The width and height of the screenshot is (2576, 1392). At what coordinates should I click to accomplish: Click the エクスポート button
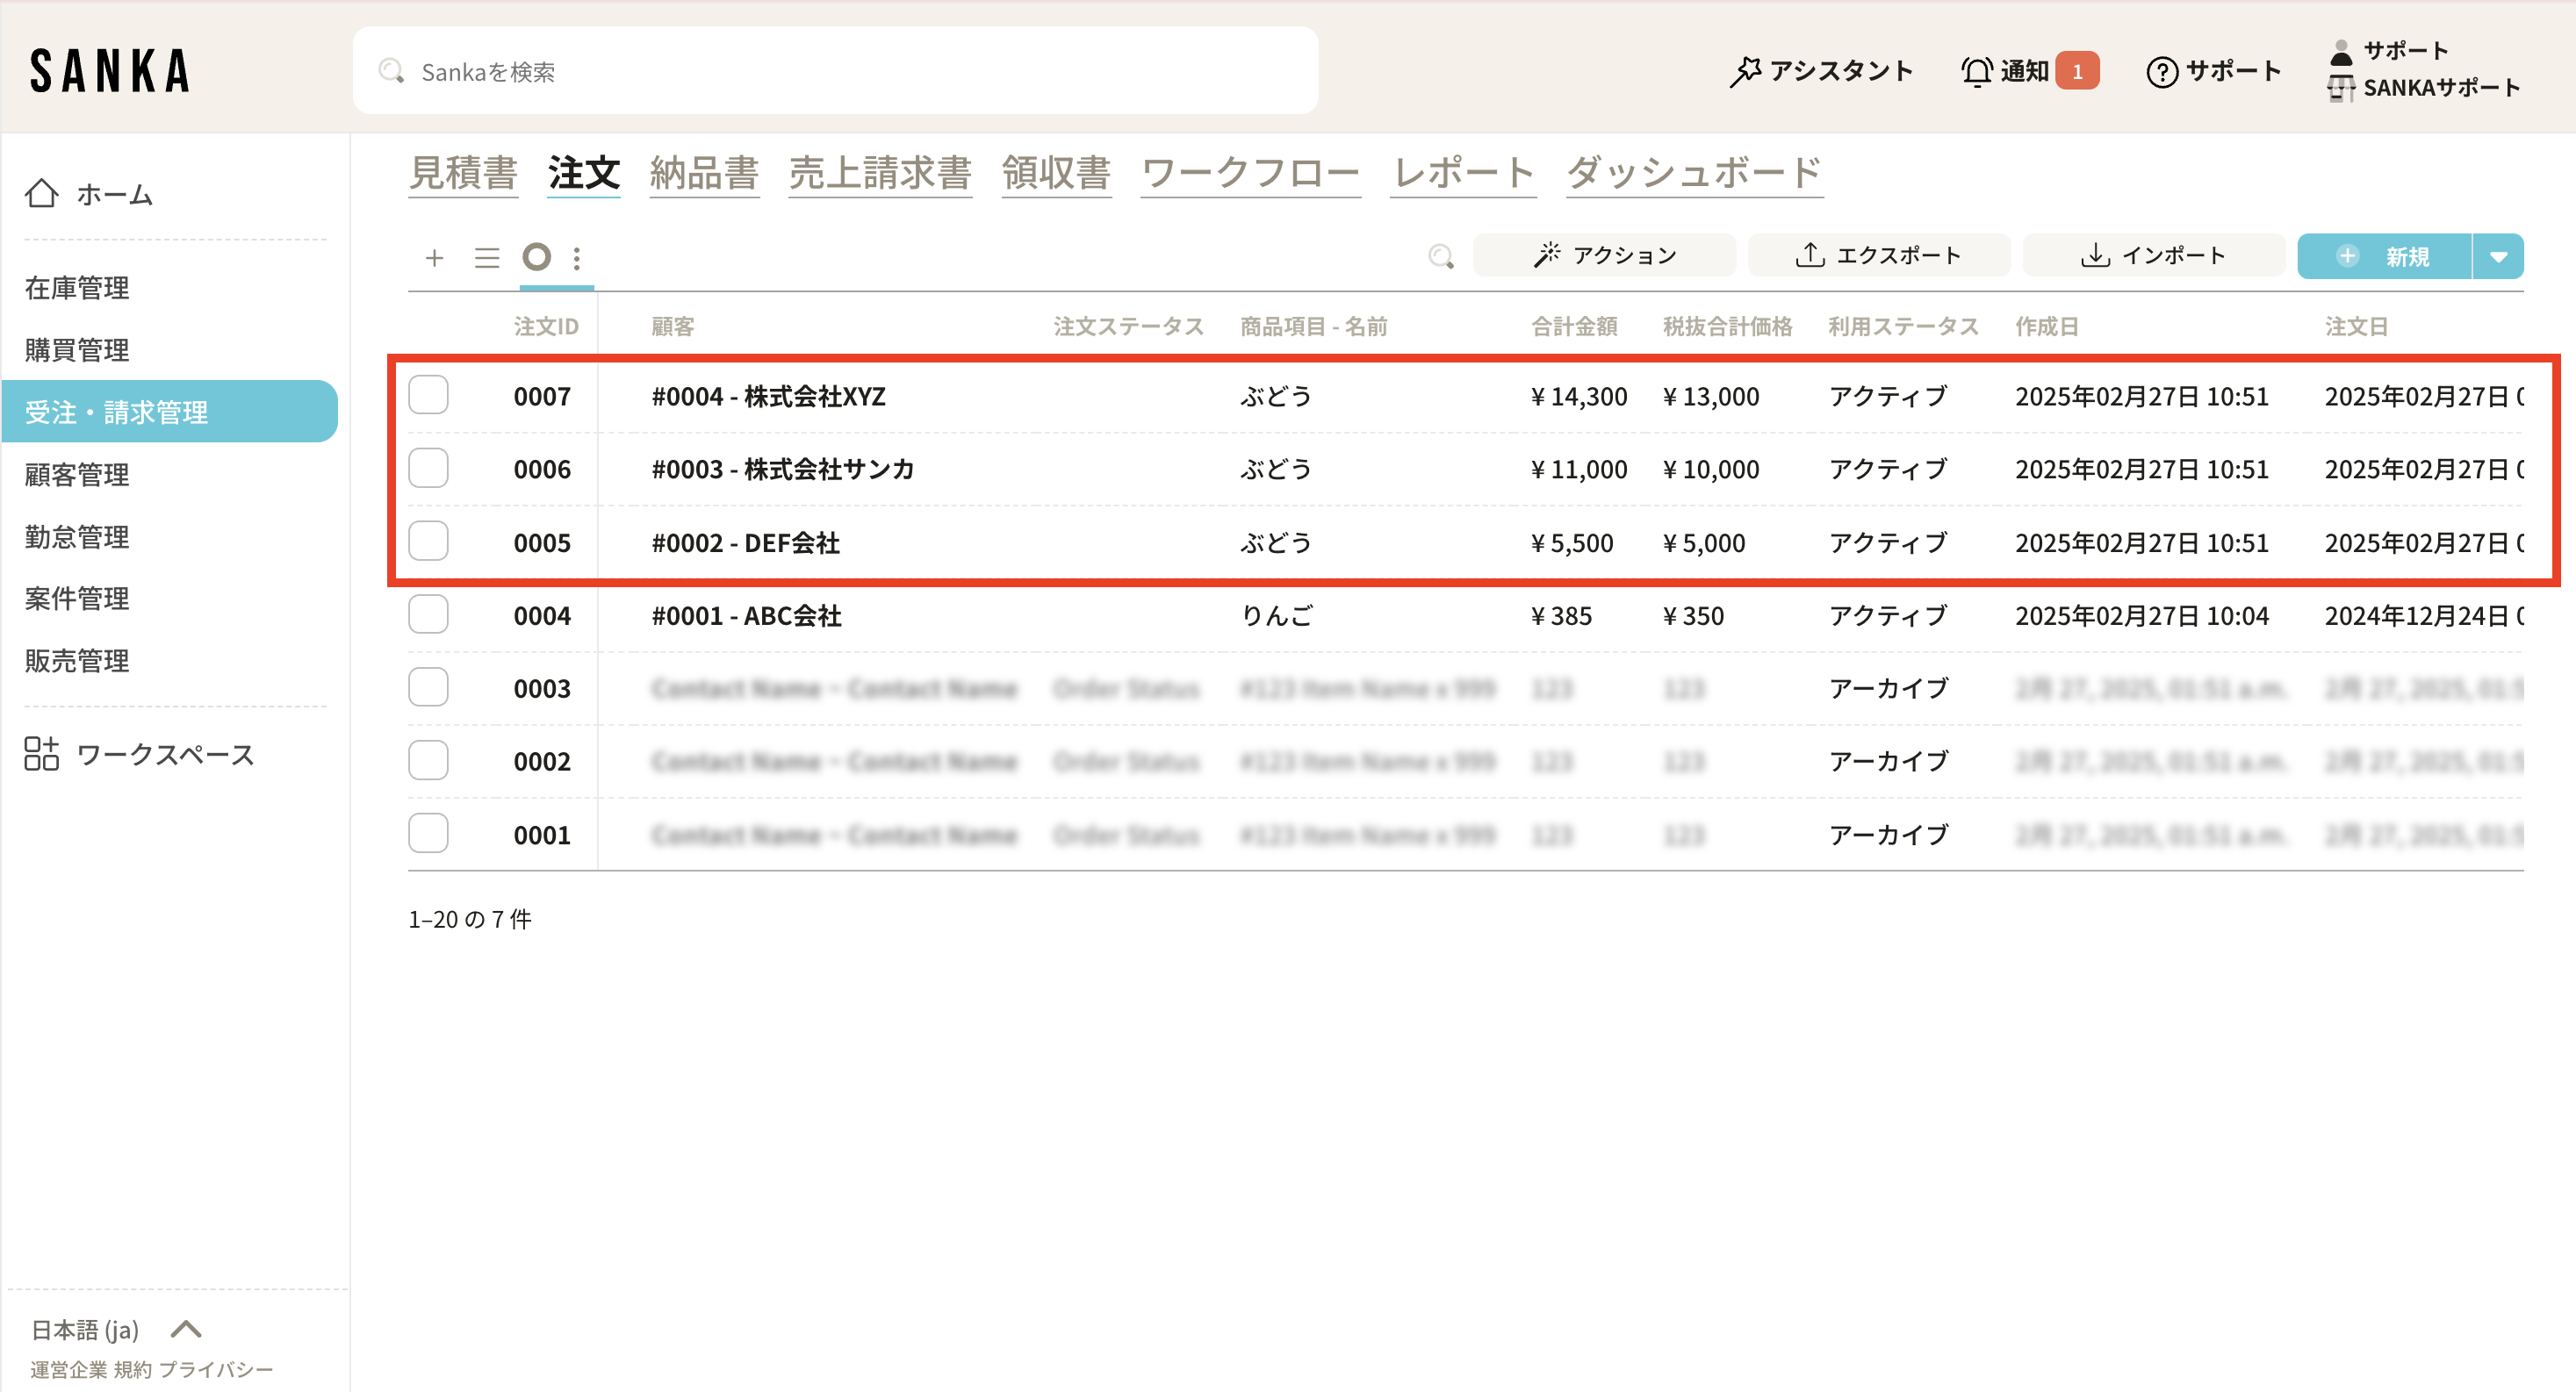[1878, 256]
